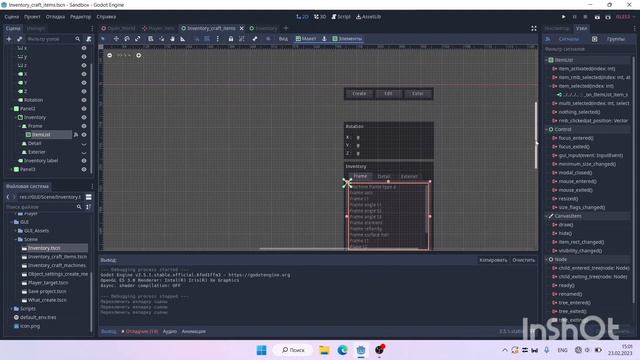Image resolution: width=640 pixels, height=360 pixels.
Task: Collapse the Panel2 node tree
Action: [11, 109]
